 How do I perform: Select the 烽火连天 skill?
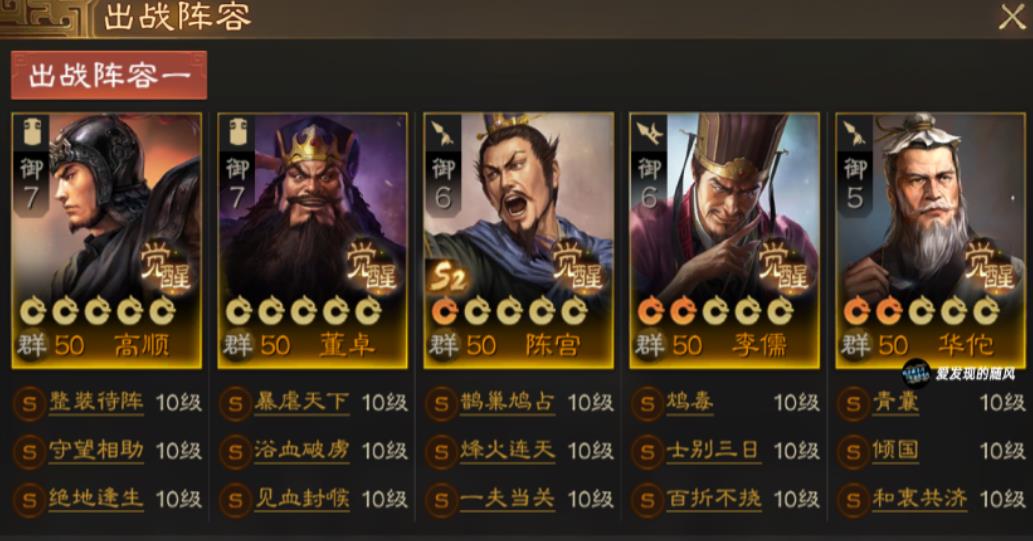pos(507,451)
